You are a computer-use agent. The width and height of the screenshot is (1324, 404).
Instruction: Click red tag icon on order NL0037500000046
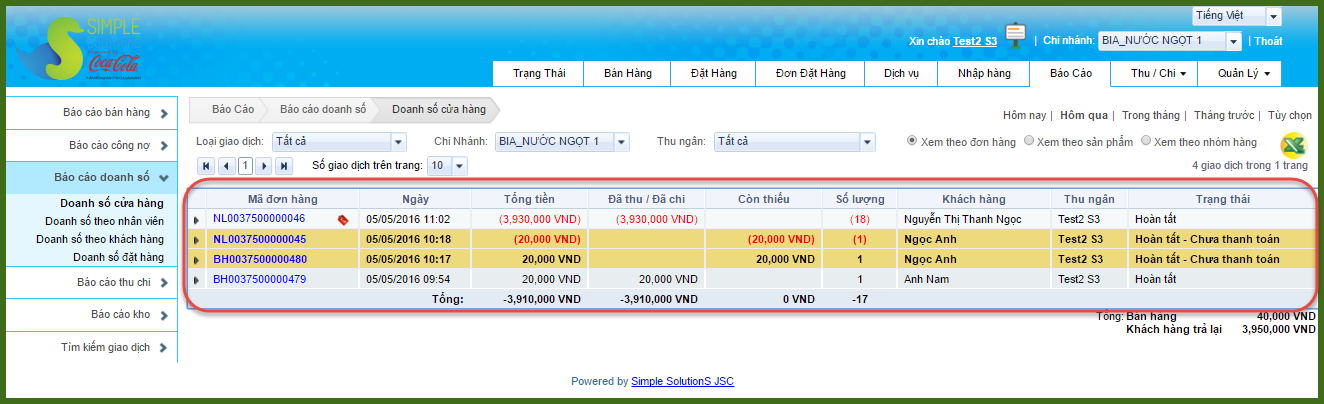coord(343,219)
